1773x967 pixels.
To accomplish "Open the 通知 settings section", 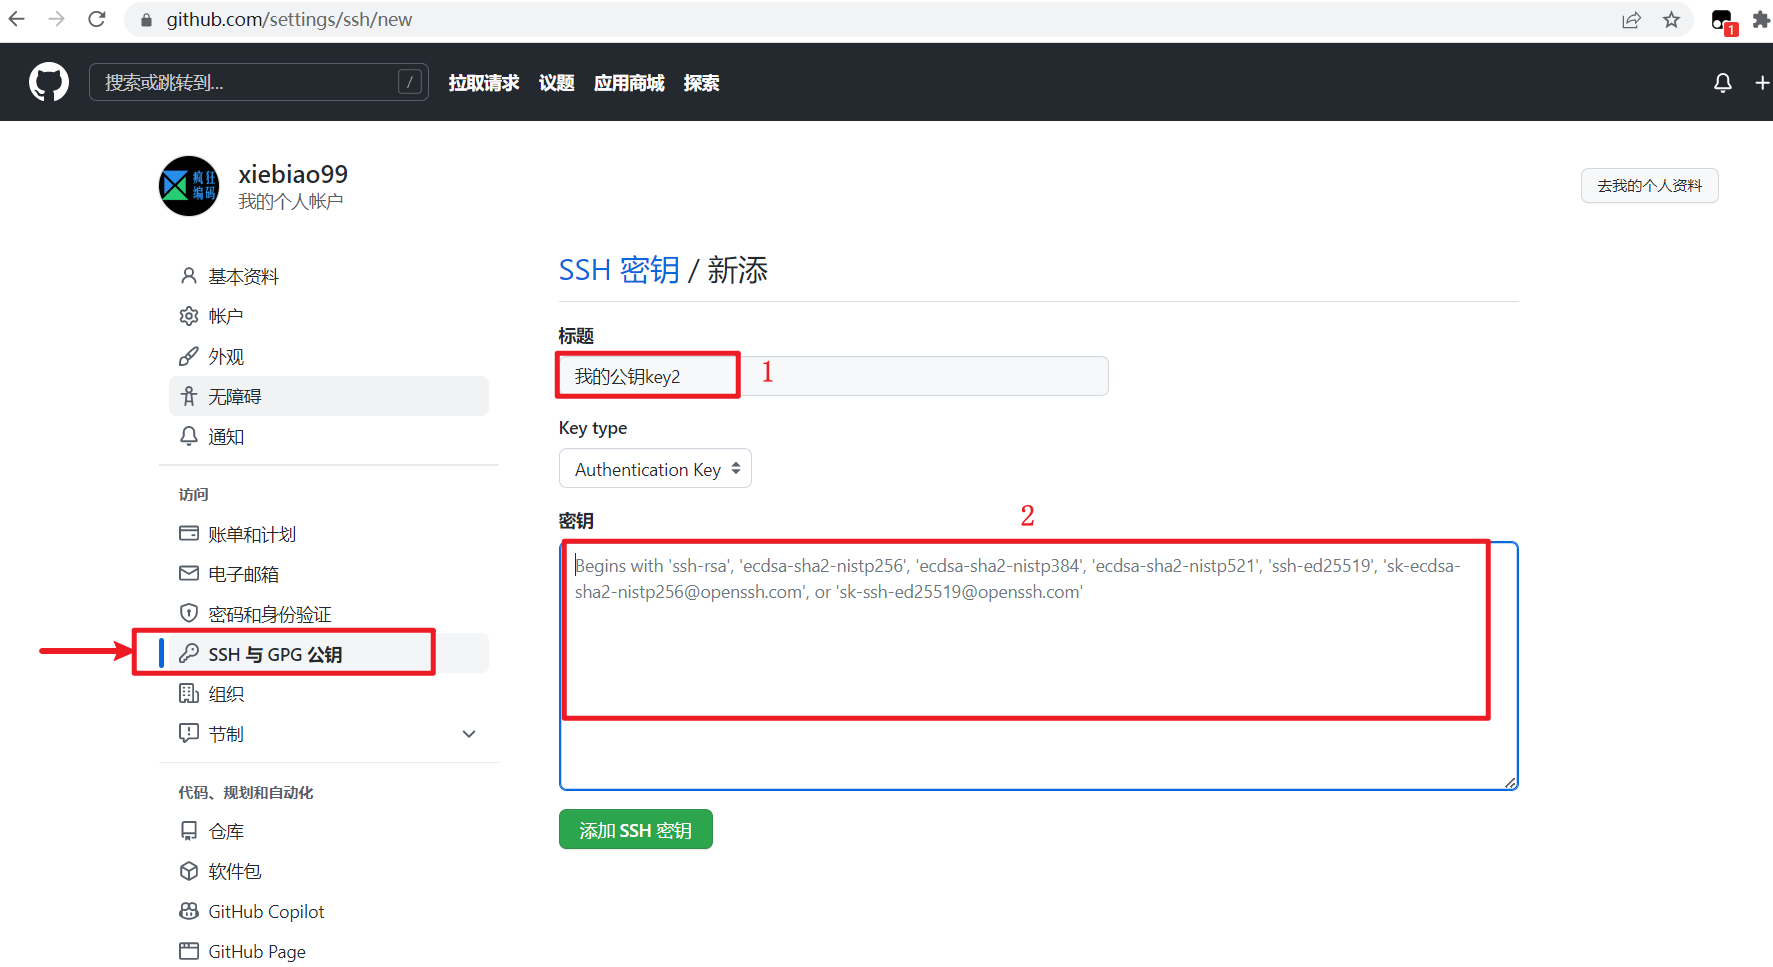I will tap(225, 436).
